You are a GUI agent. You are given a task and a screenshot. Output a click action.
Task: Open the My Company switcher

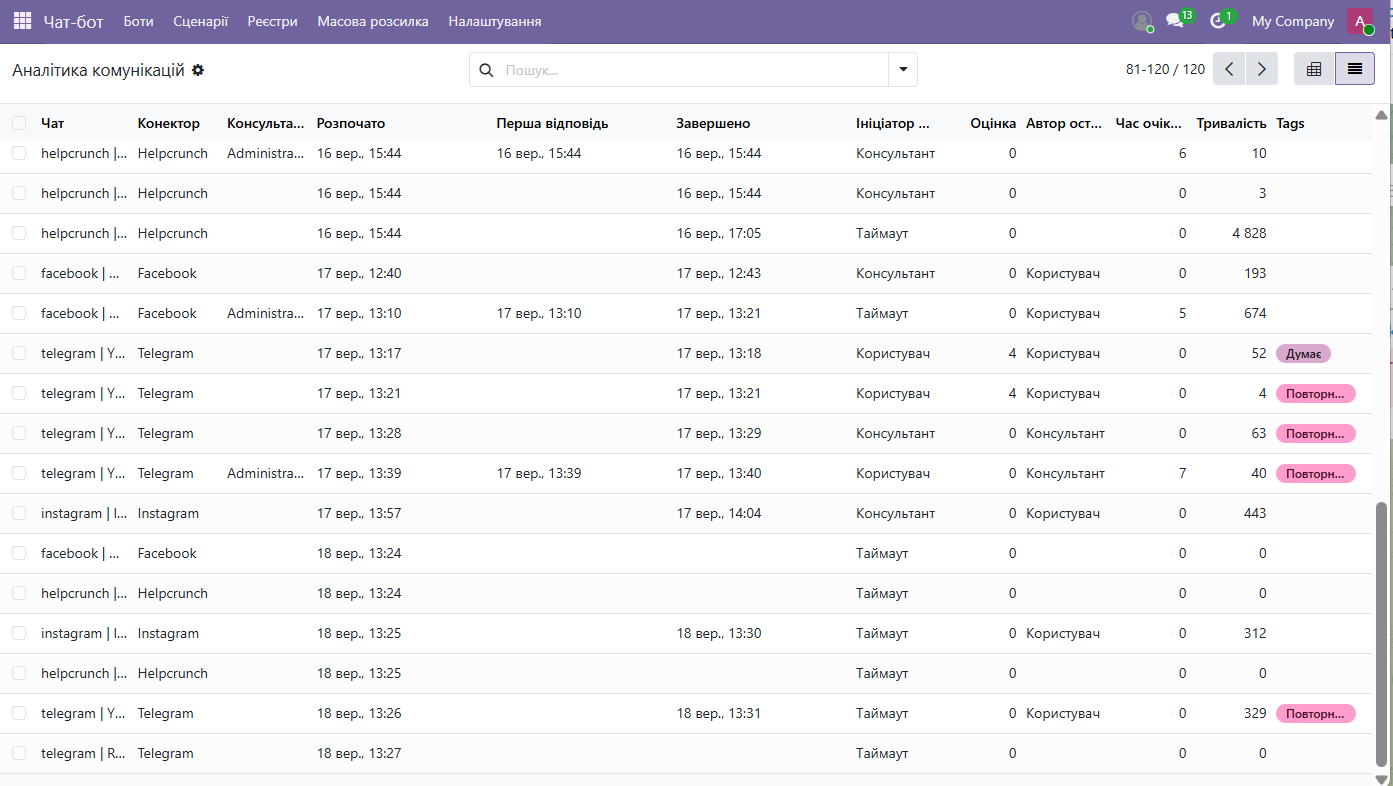[x=1293, y=21]
